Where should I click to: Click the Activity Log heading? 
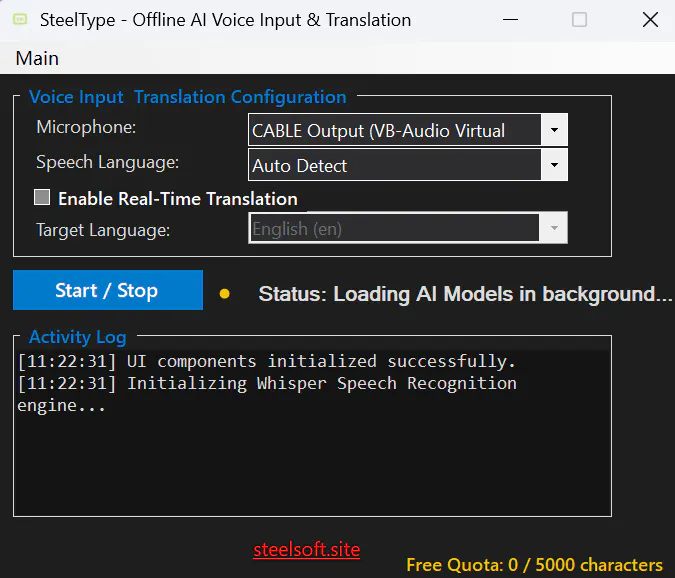coord(77,337)
